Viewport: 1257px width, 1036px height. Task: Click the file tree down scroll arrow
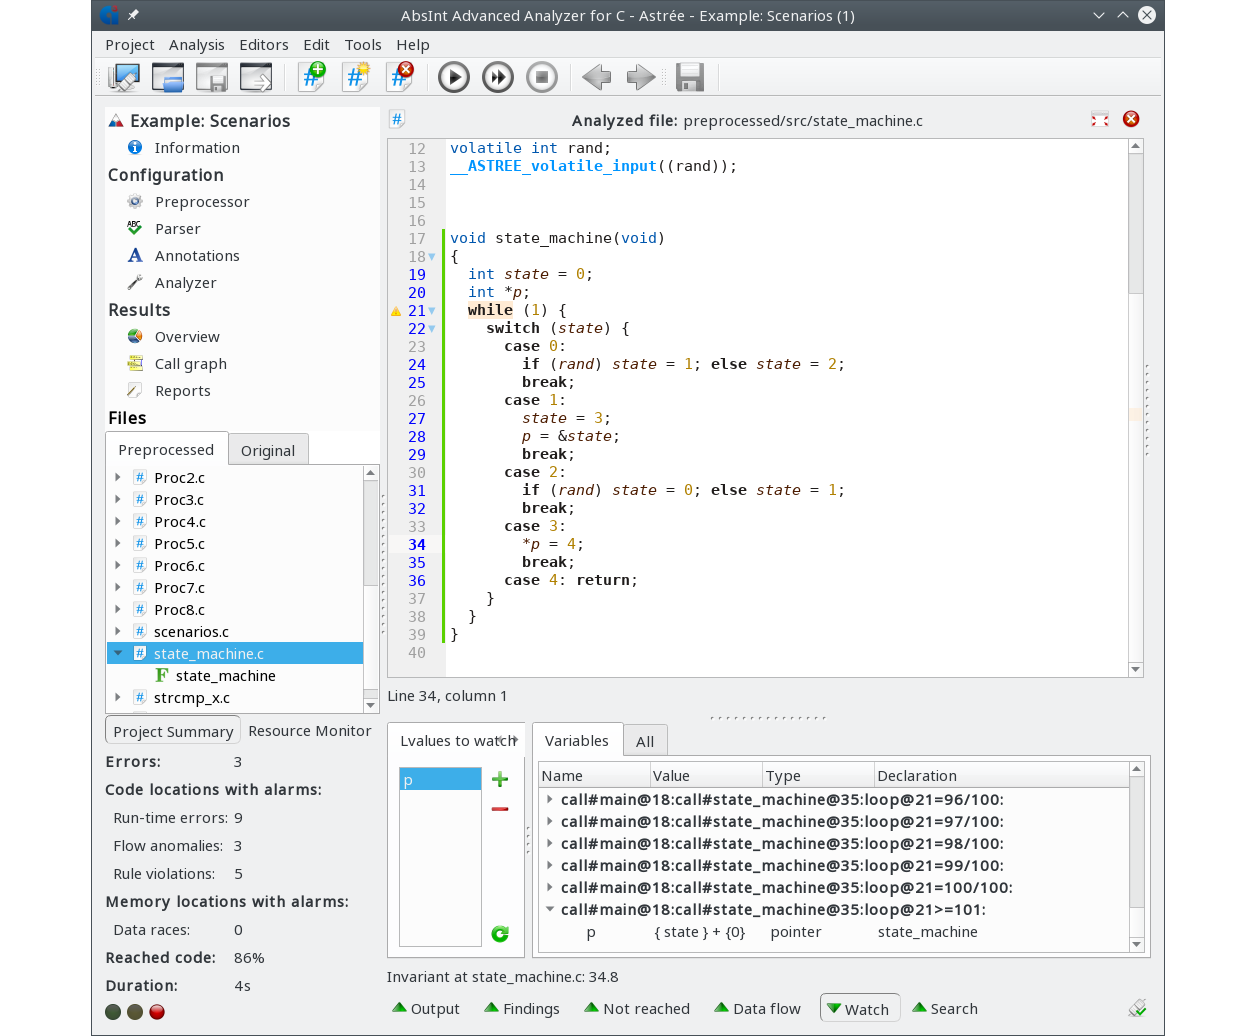371,705
